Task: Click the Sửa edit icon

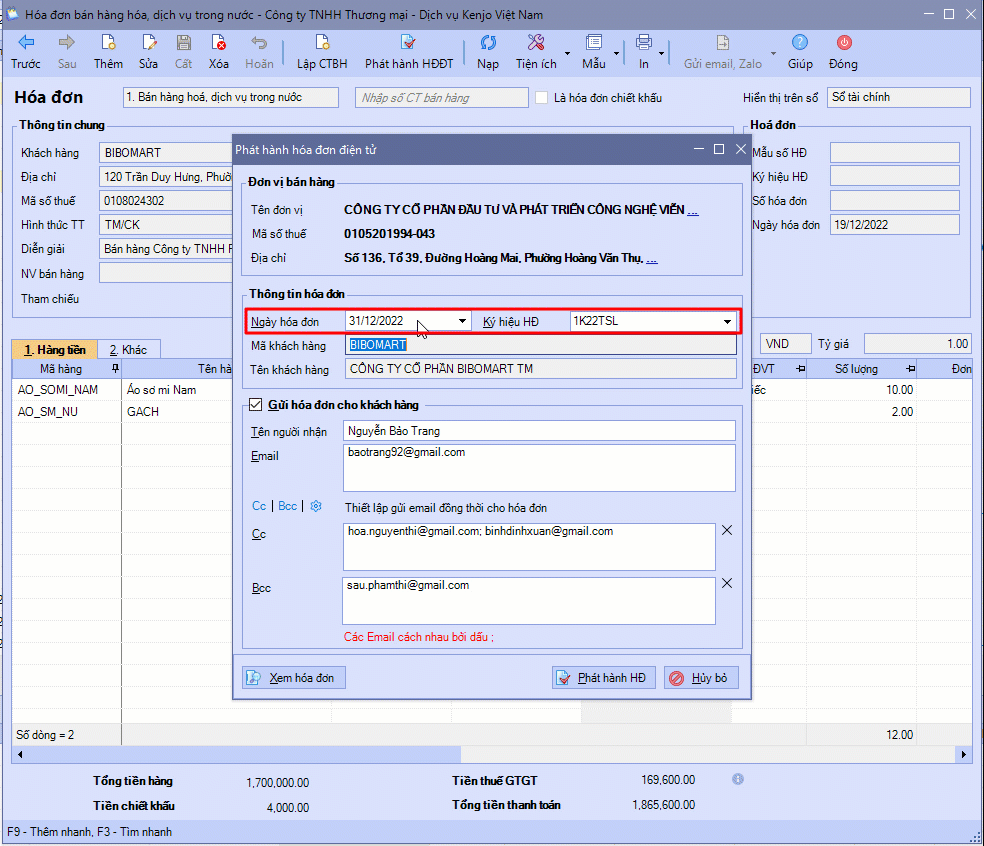Action: [x=149, y=43]
